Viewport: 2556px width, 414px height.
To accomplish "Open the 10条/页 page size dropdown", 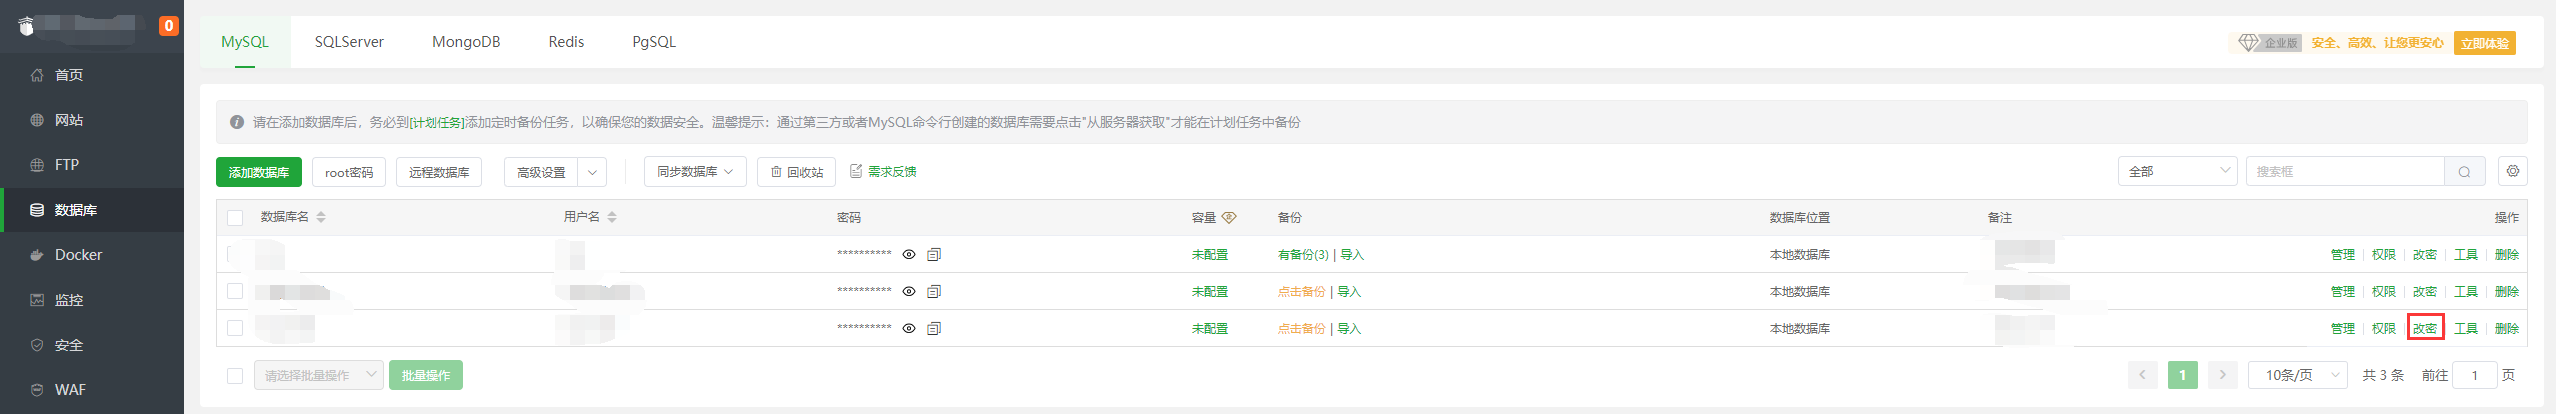I will (x=2298, y=375).
